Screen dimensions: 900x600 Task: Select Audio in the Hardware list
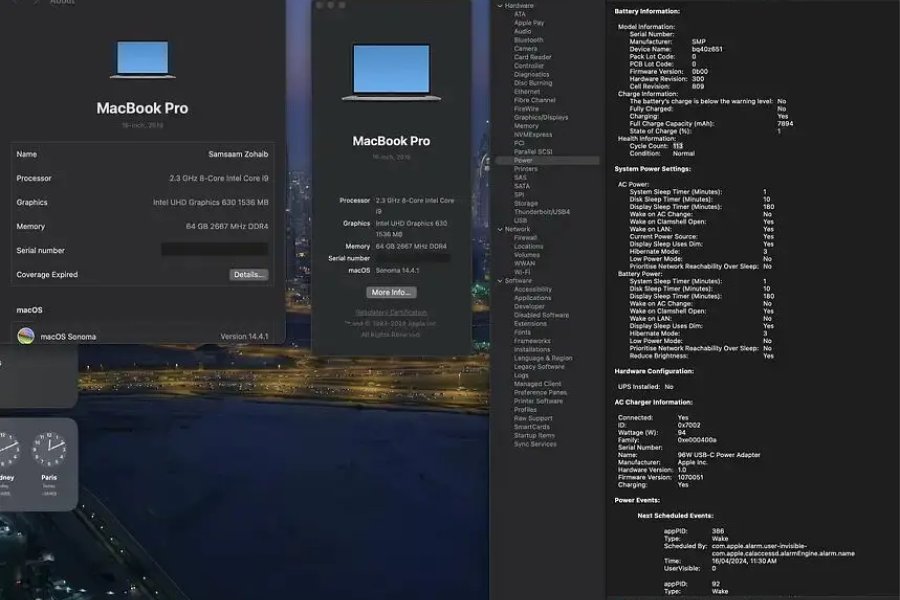coord(522,32)
